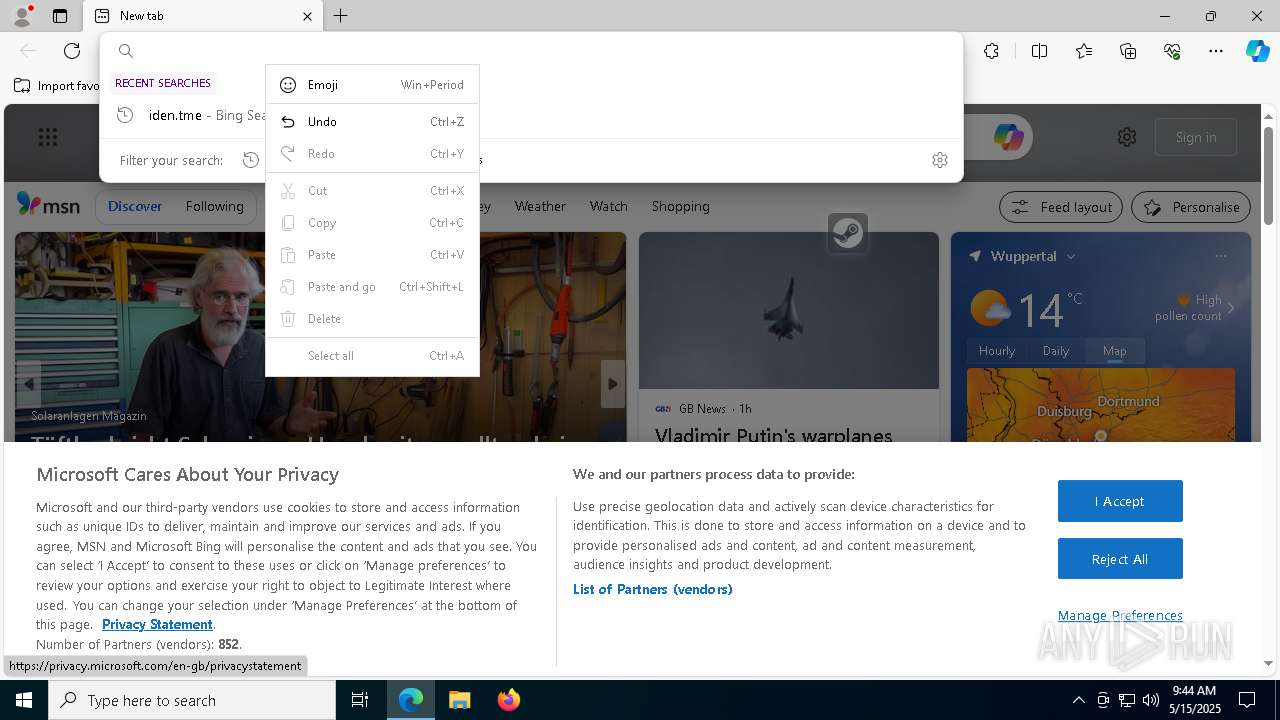1280x720 pixels.
Task: Open notification center icon
Action: pos(1247,700)
